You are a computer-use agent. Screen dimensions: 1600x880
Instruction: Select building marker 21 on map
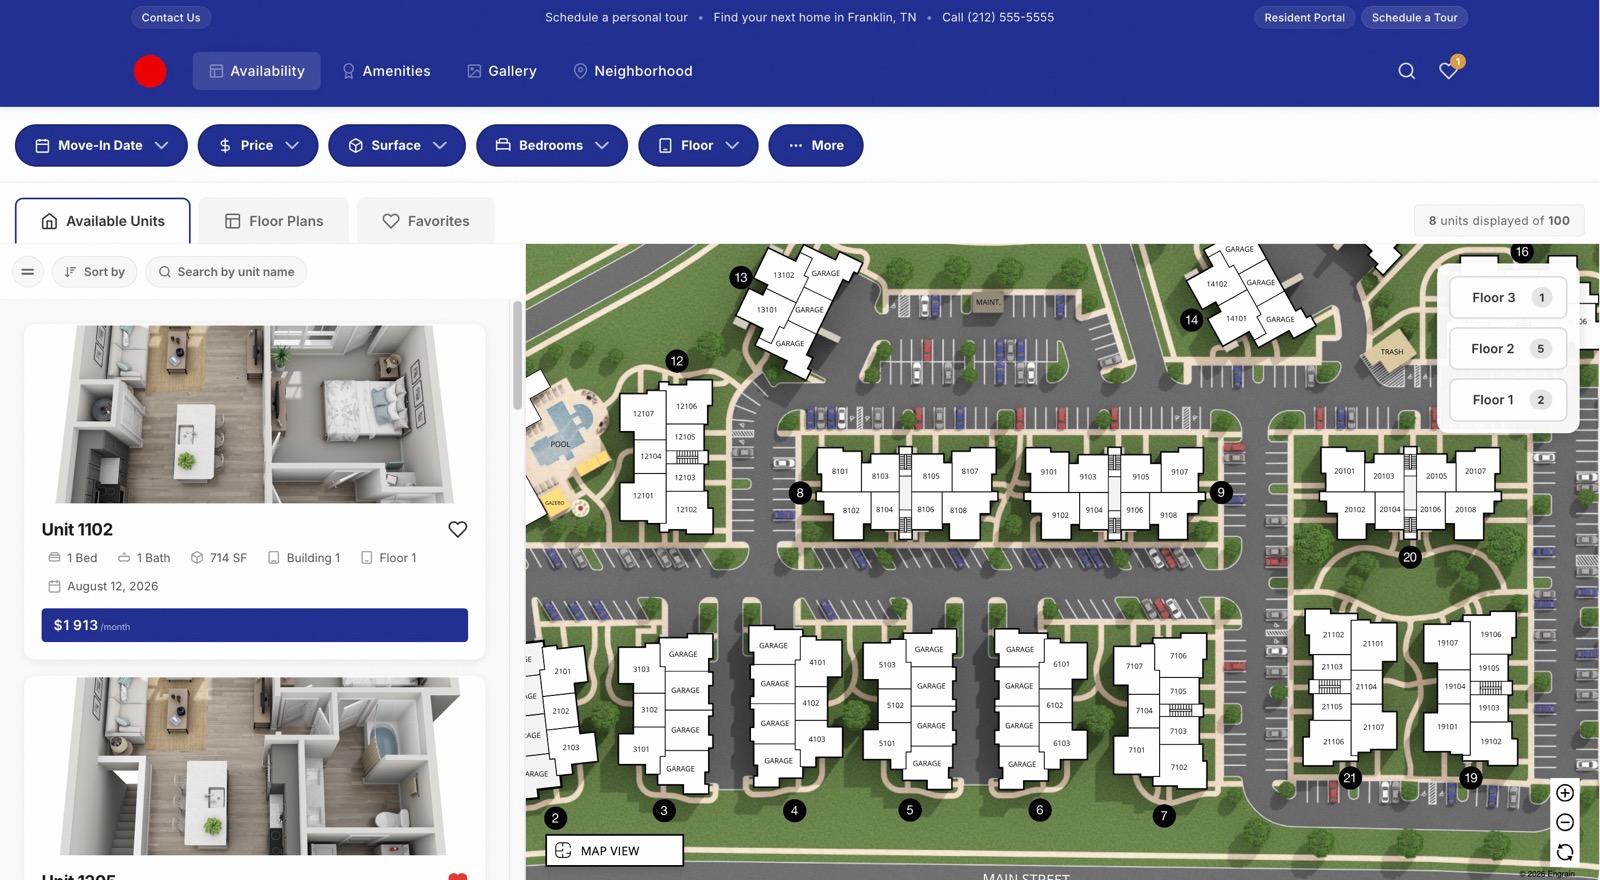1350,777
